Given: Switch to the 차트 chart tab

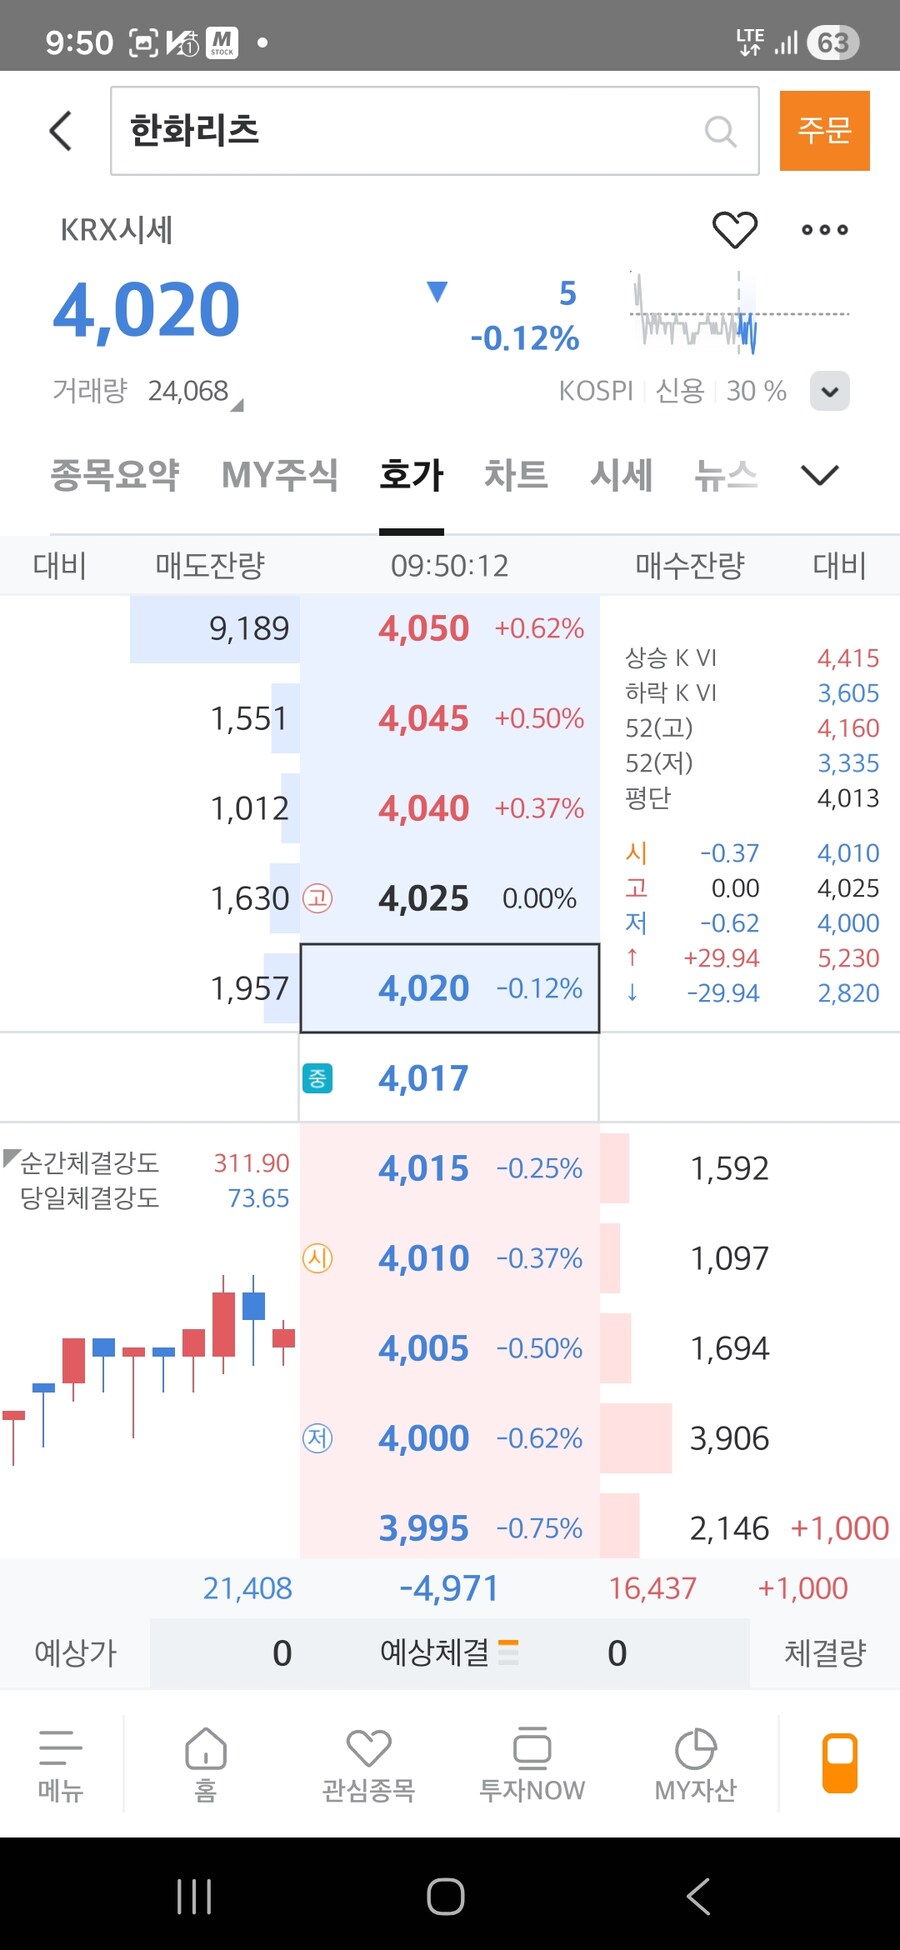Looking at the screenshot, I should (516, 477).
